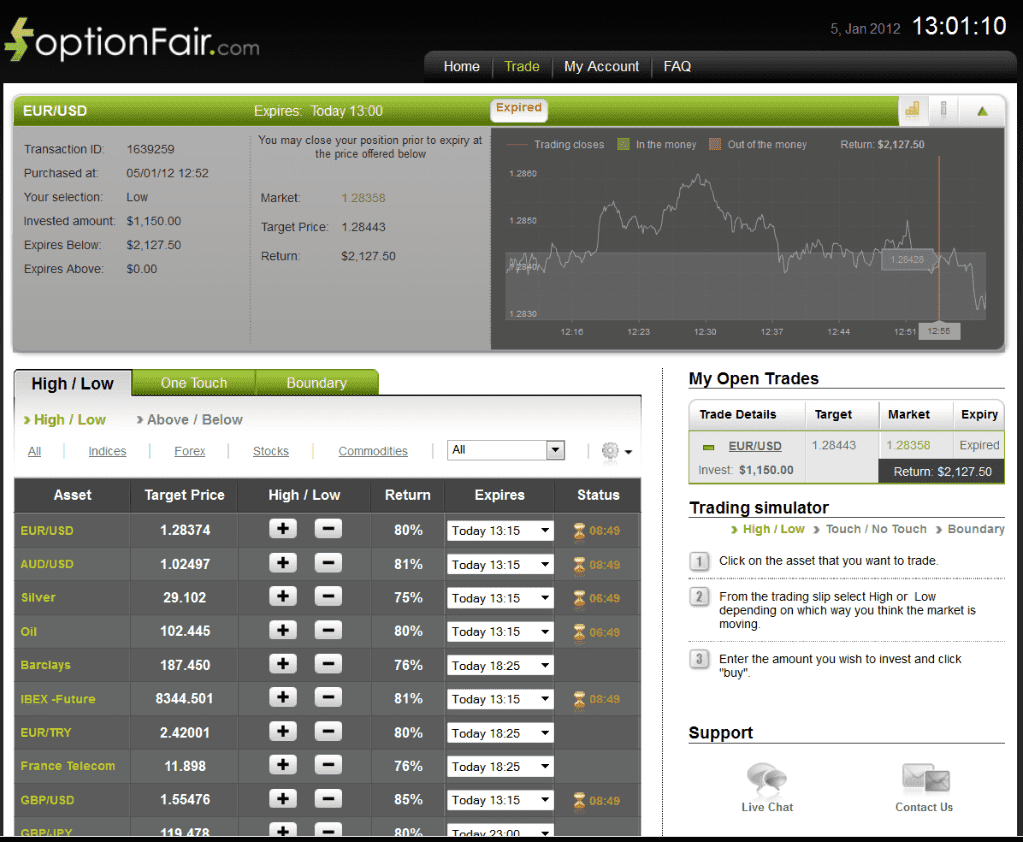The height and width of the screenshot is (842, 1023).
Task: Open Oil expiry dropdown
Action: (x=500, y=632)
